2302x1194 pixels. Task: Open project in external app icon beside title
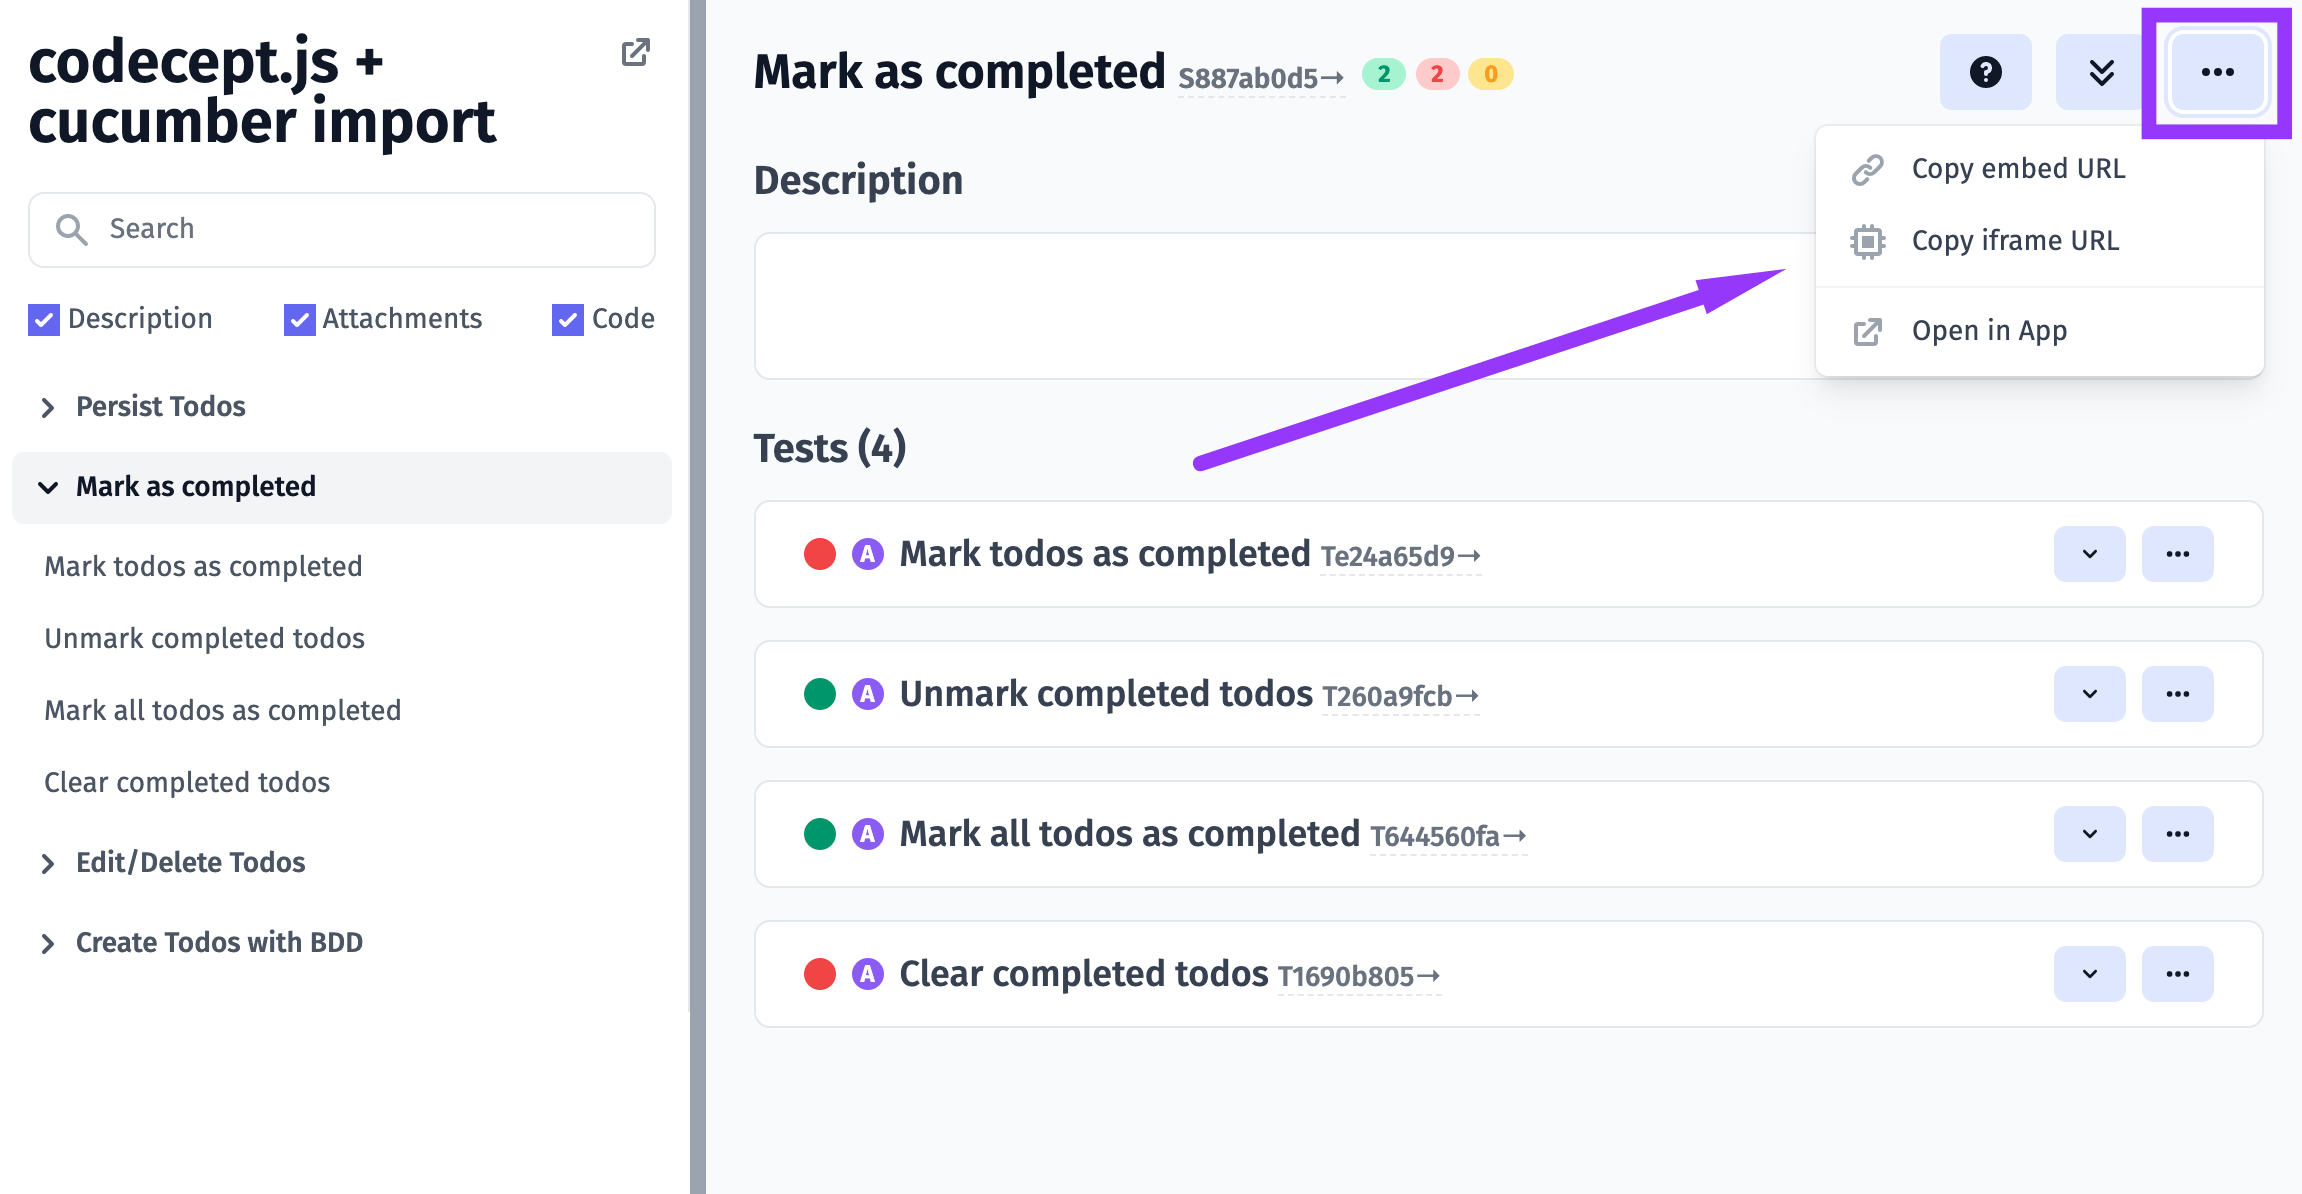click(x=636, y=52)
